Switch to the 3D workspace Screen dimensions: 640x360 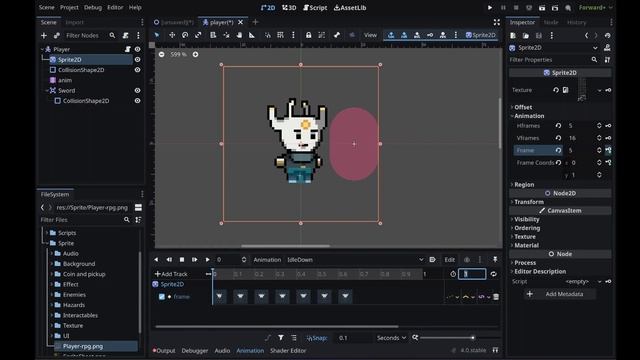pos(289,7)
